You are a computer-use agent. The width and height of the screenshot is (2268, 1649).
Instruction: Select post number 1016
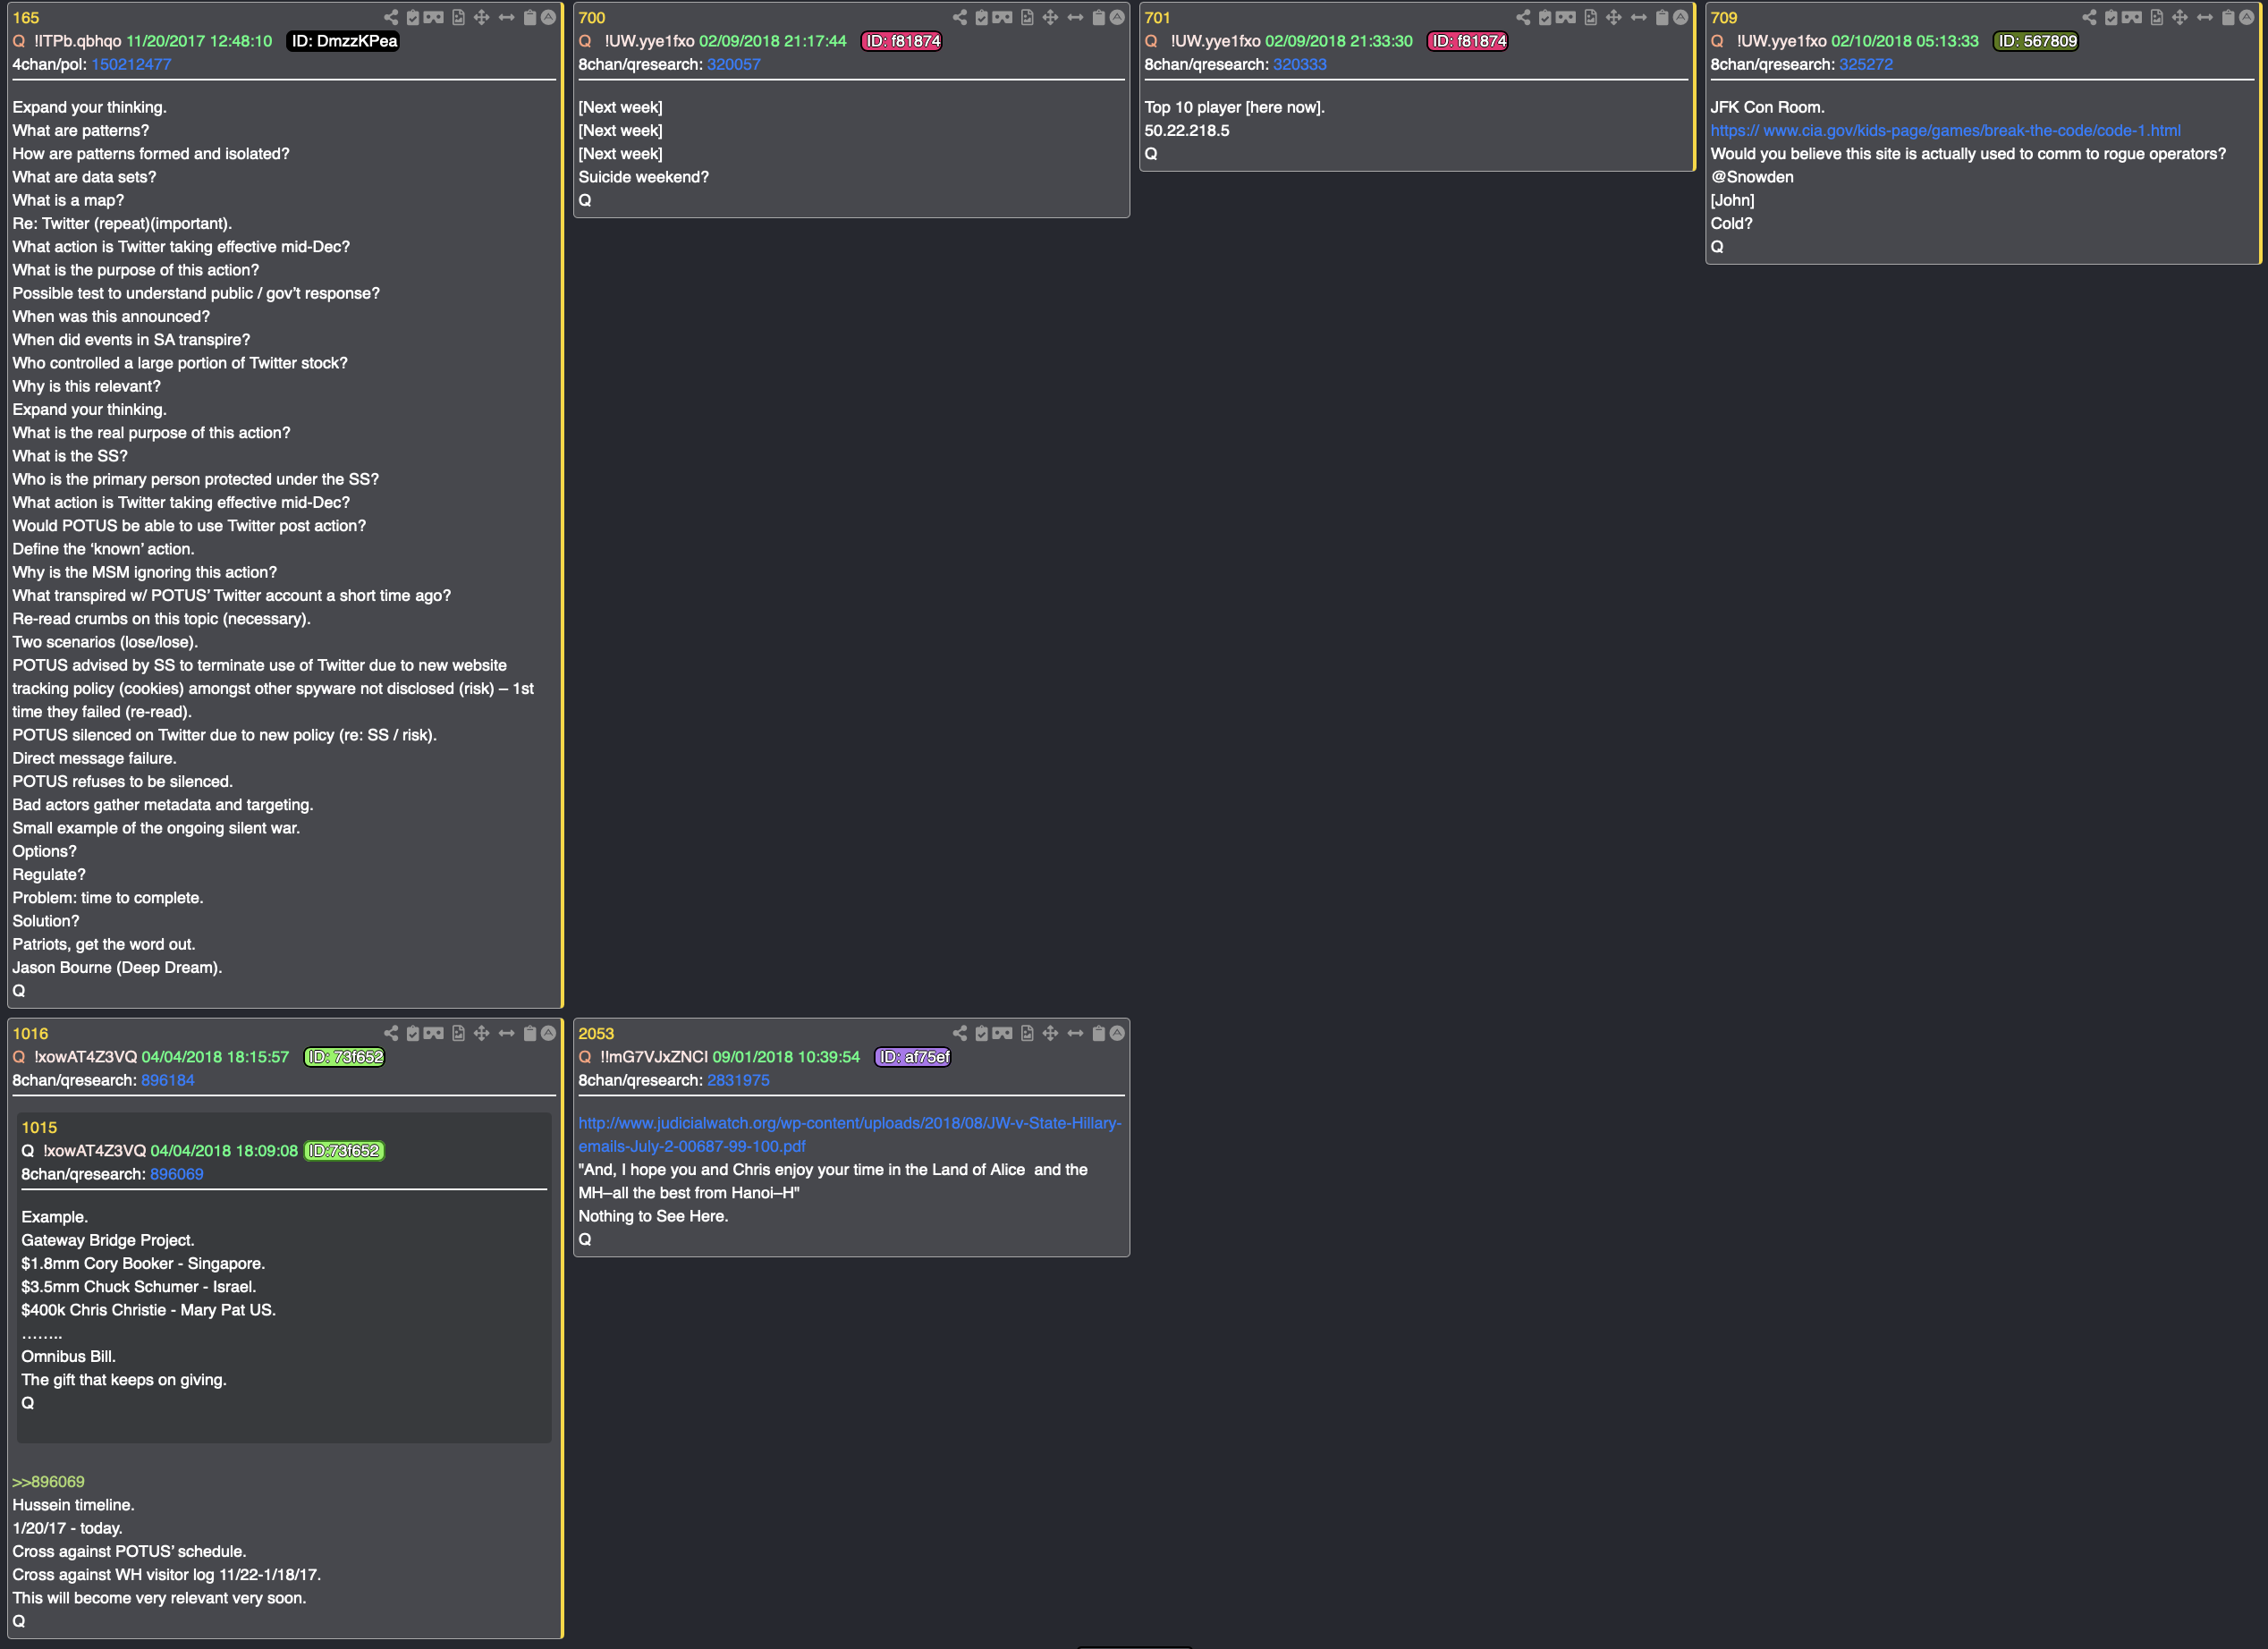30,1033
